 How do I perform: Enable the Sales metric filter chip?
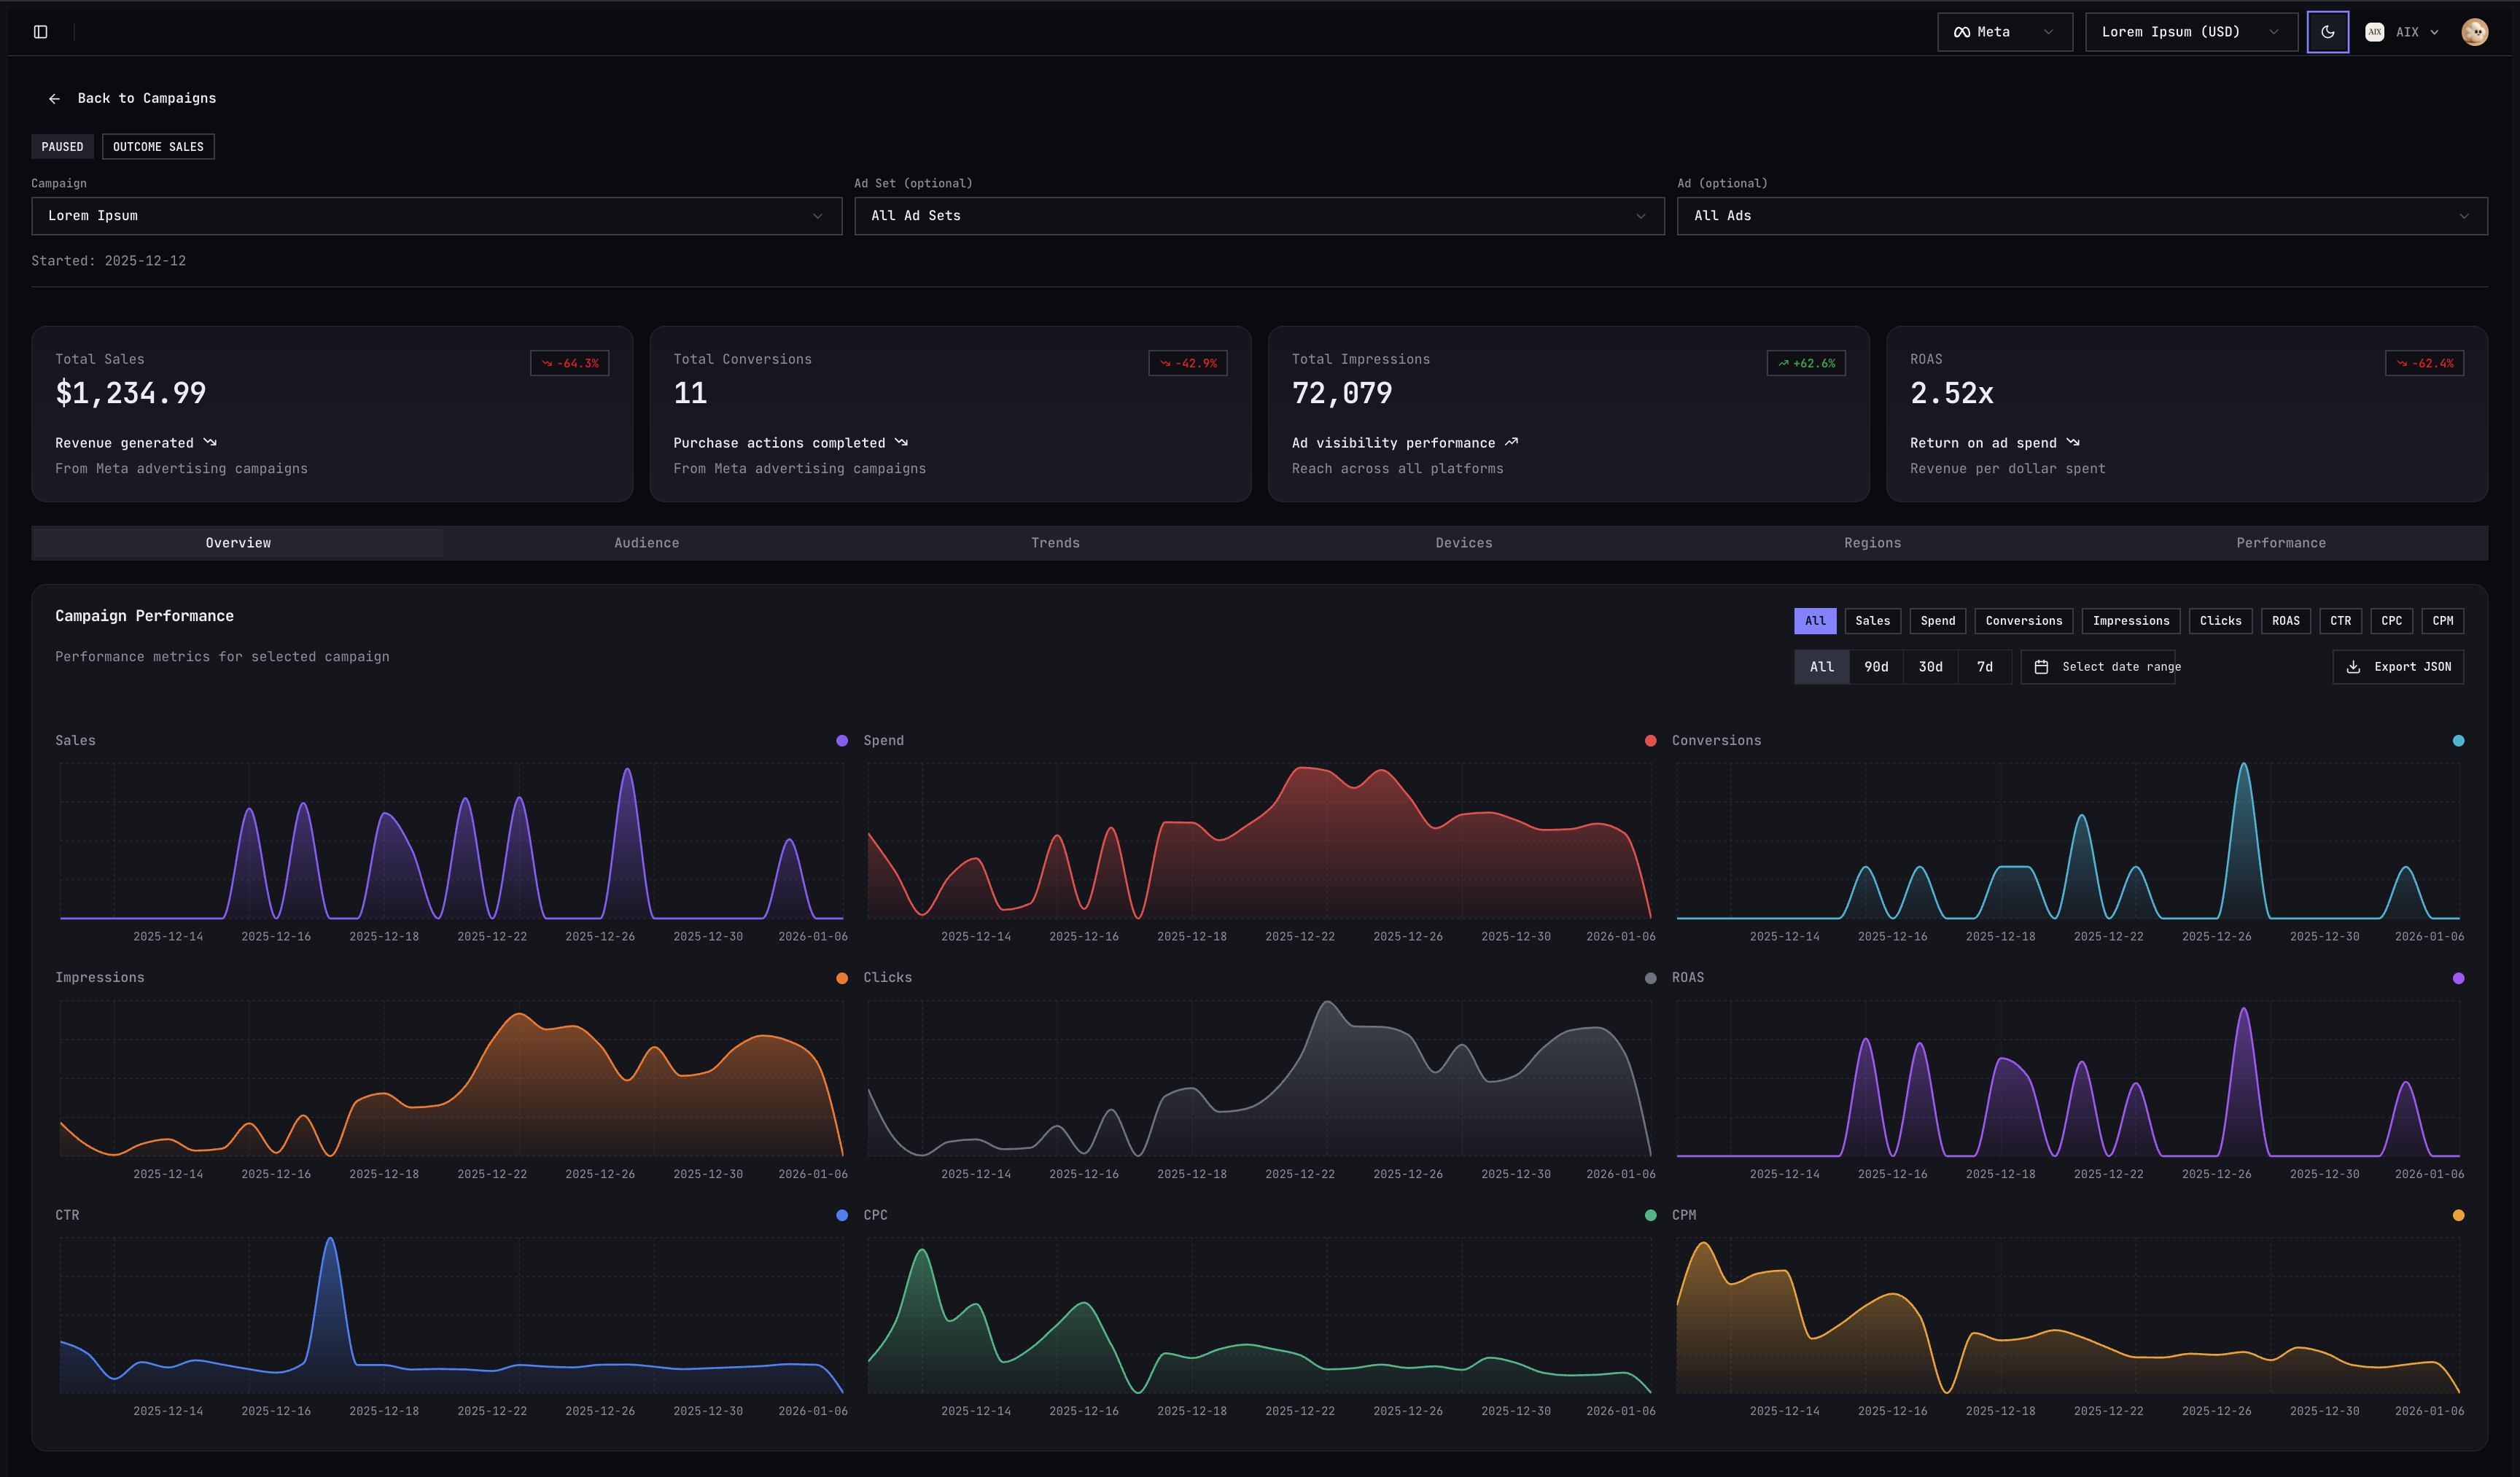click(1872, 620)
